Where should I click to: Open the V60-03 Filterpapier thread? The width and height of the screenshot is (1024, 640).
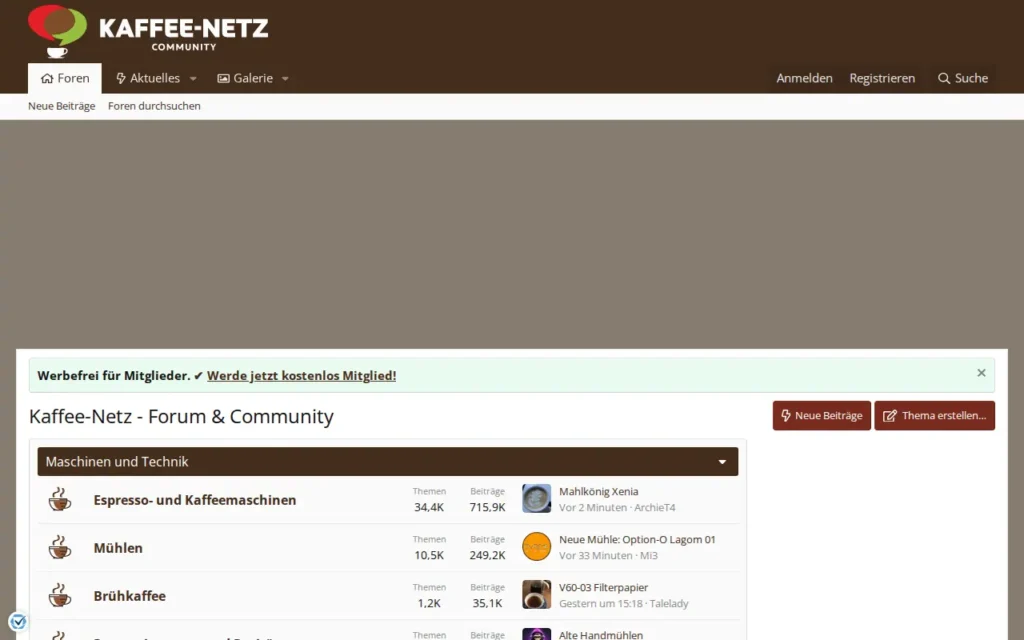[x=603, y=588]
